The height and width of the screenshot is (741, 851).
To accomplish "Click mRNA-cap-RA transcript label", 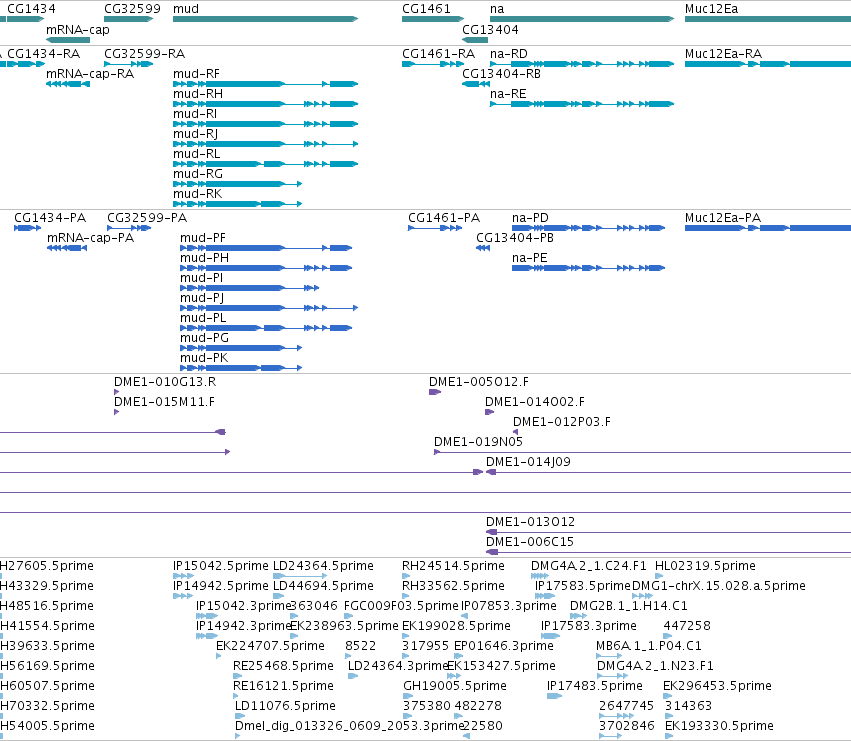I will pyautogui.click(x=90, y=74).
